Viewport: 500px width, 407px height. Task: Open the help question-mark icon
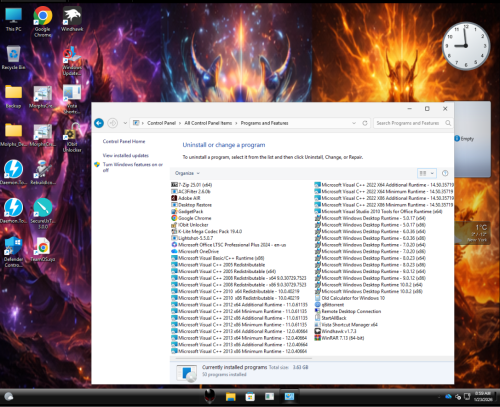(445, 173)
